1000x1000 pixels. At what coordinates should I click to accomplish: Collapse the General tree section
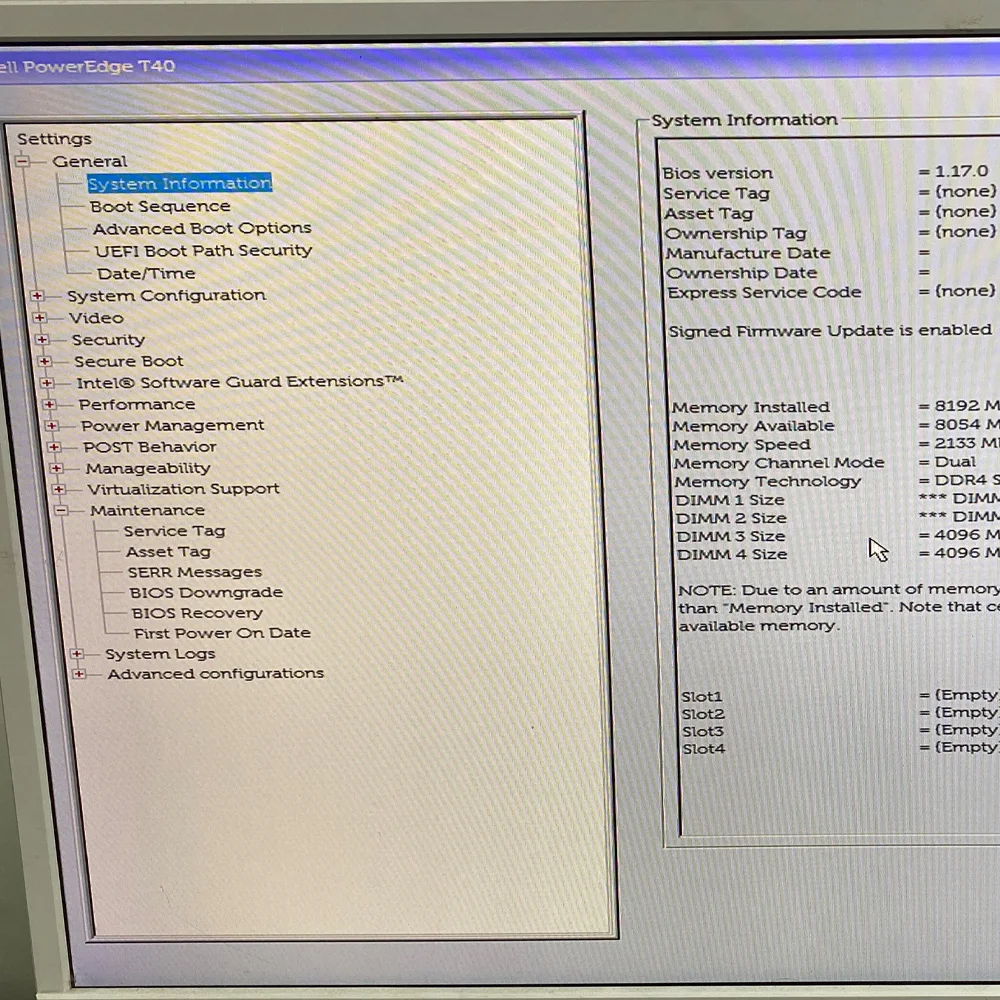click(22, 161)
